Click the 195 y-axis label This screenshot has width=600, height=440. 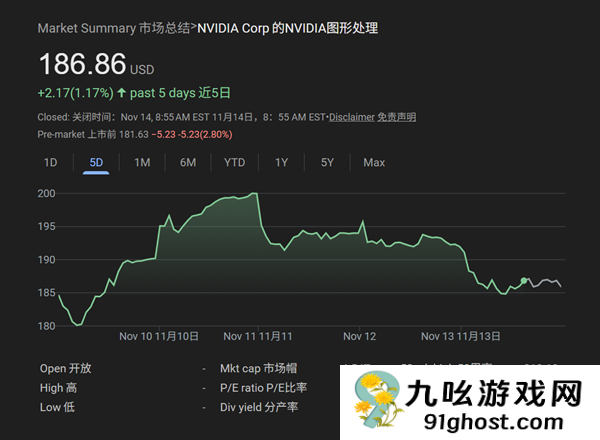pyautogui.click(x=46, y=227)
